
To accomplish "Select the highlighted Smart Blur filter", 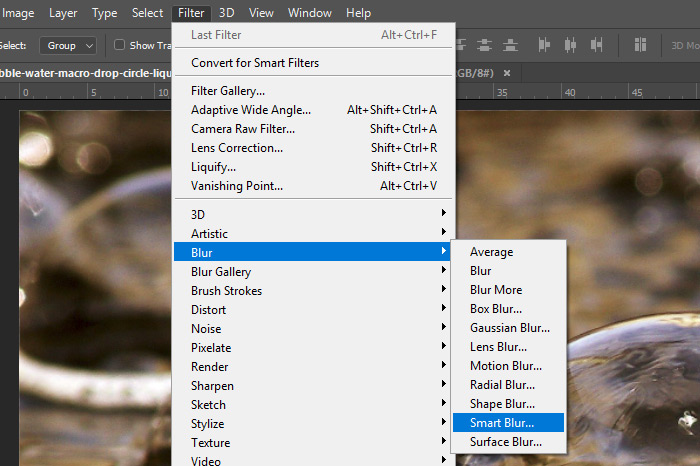I will (508, 423).
